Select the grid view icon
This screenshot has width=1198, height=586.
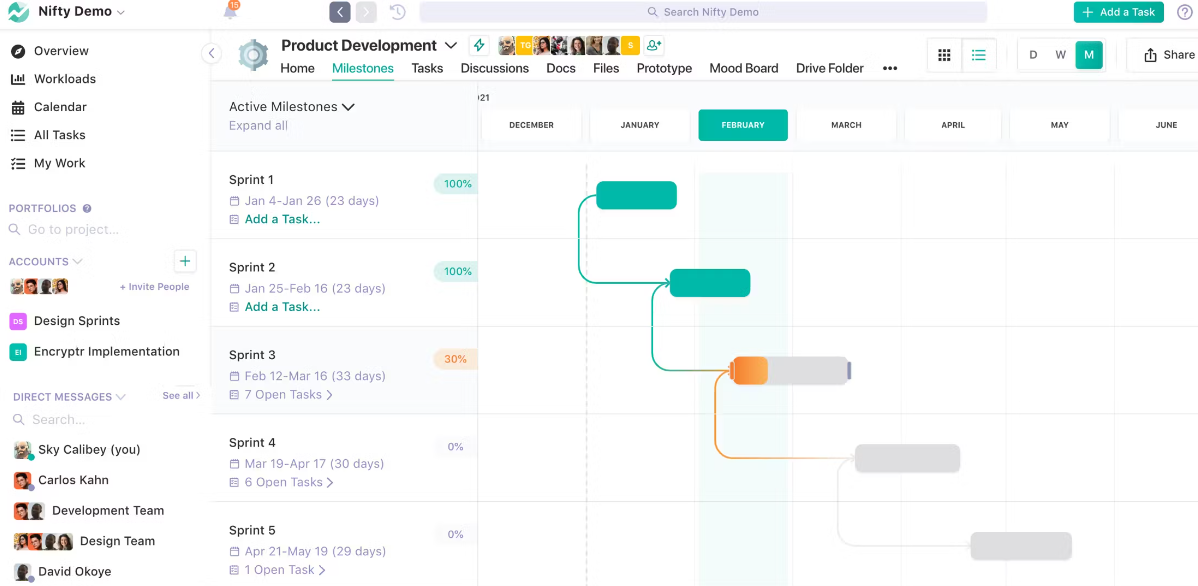point(943,55)
